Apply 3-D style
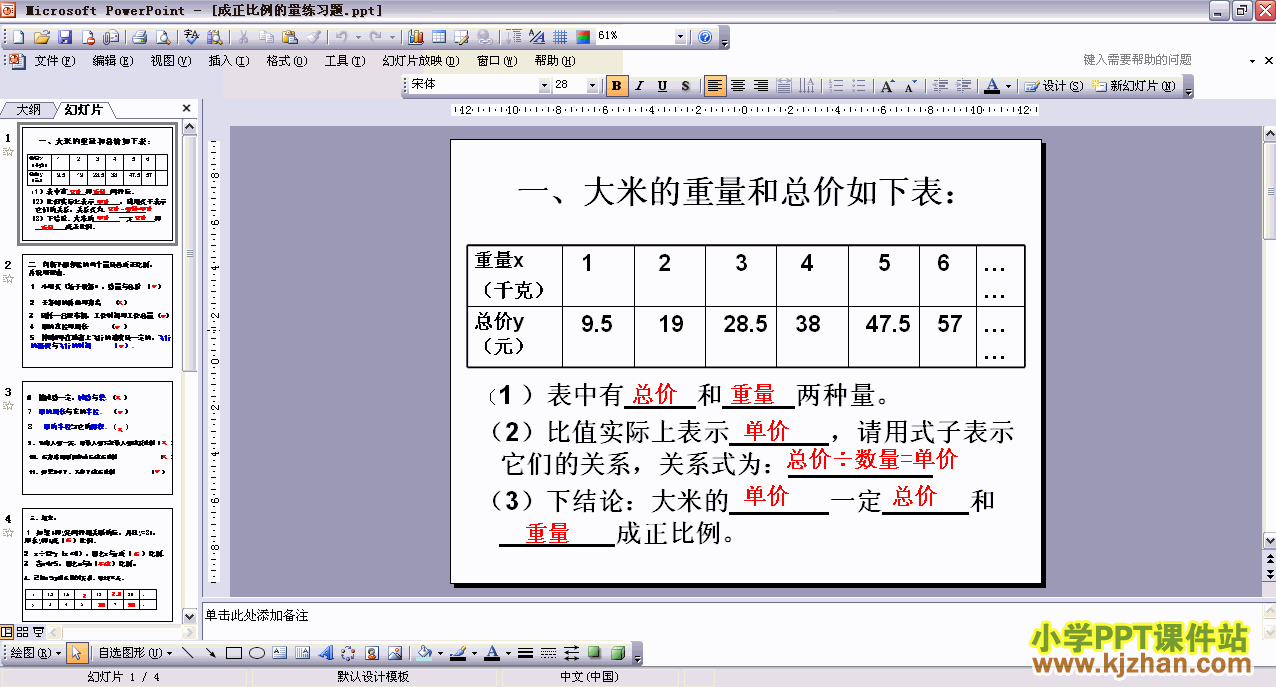This screenshot has height=687, width=1276. point(617,653)
